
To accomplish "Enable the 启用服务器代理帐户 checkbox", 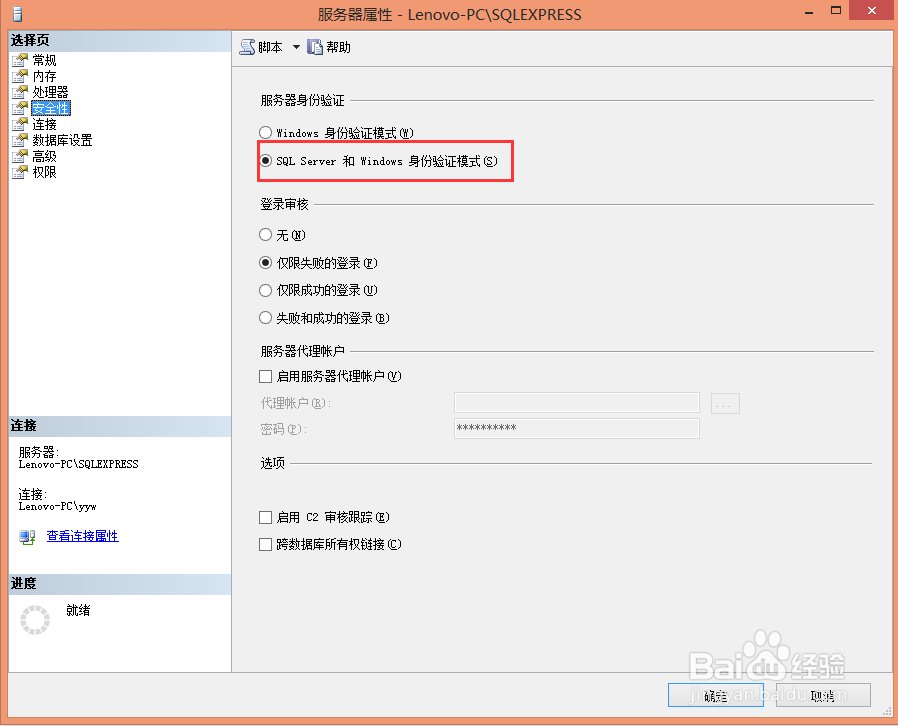I will [x=265, y=376].
